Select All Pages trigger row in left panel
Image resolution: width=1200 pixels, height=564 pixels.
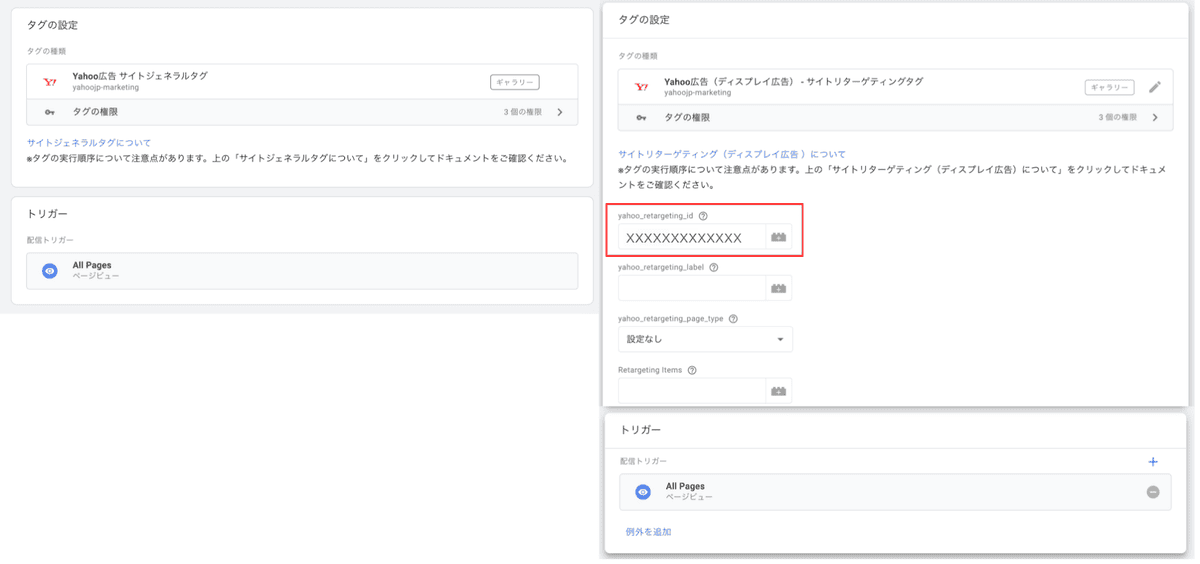tap(302, 271)
